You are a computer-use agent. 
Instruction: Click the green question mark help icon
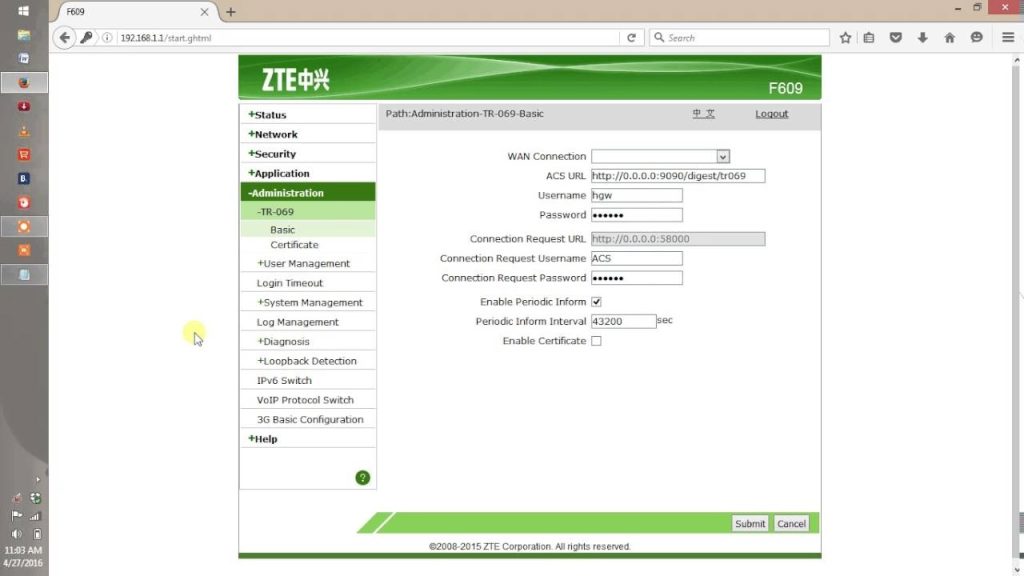click(362, 478)
